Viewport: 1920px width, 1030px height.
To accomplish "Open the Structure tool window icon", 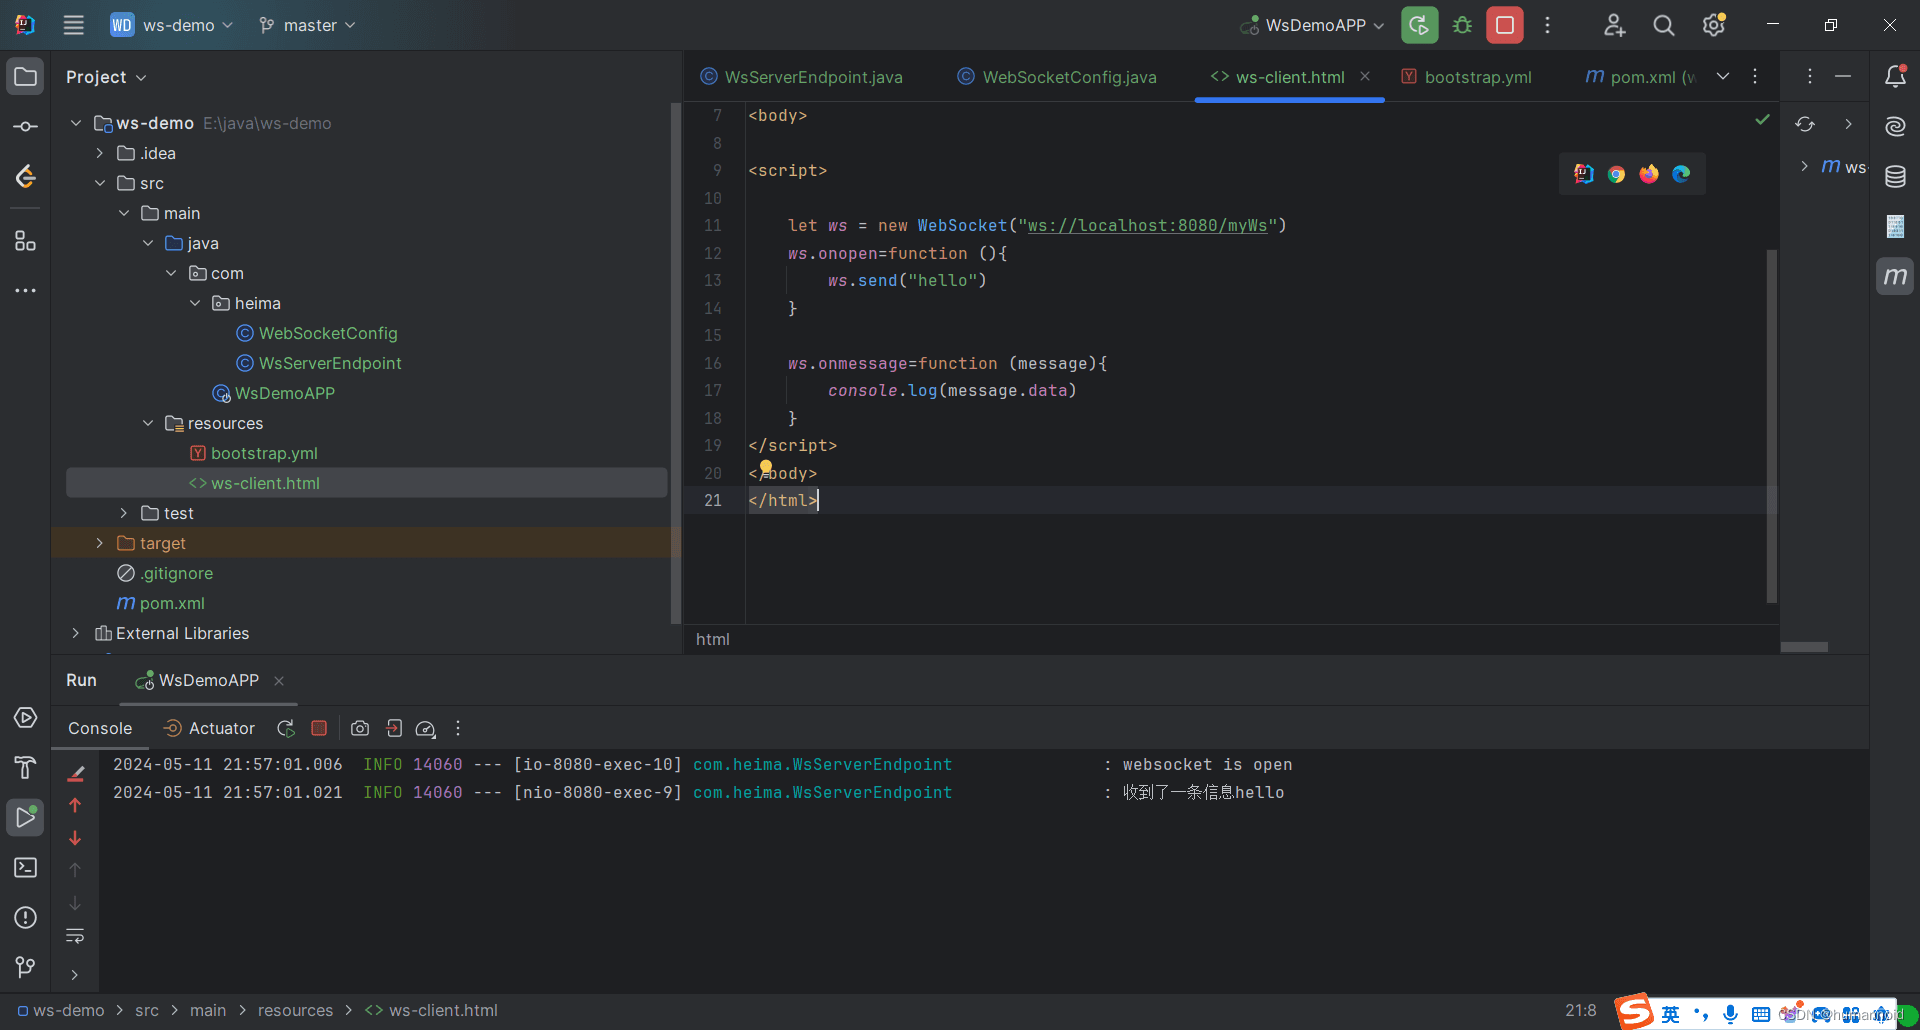I will pos(26,241).
